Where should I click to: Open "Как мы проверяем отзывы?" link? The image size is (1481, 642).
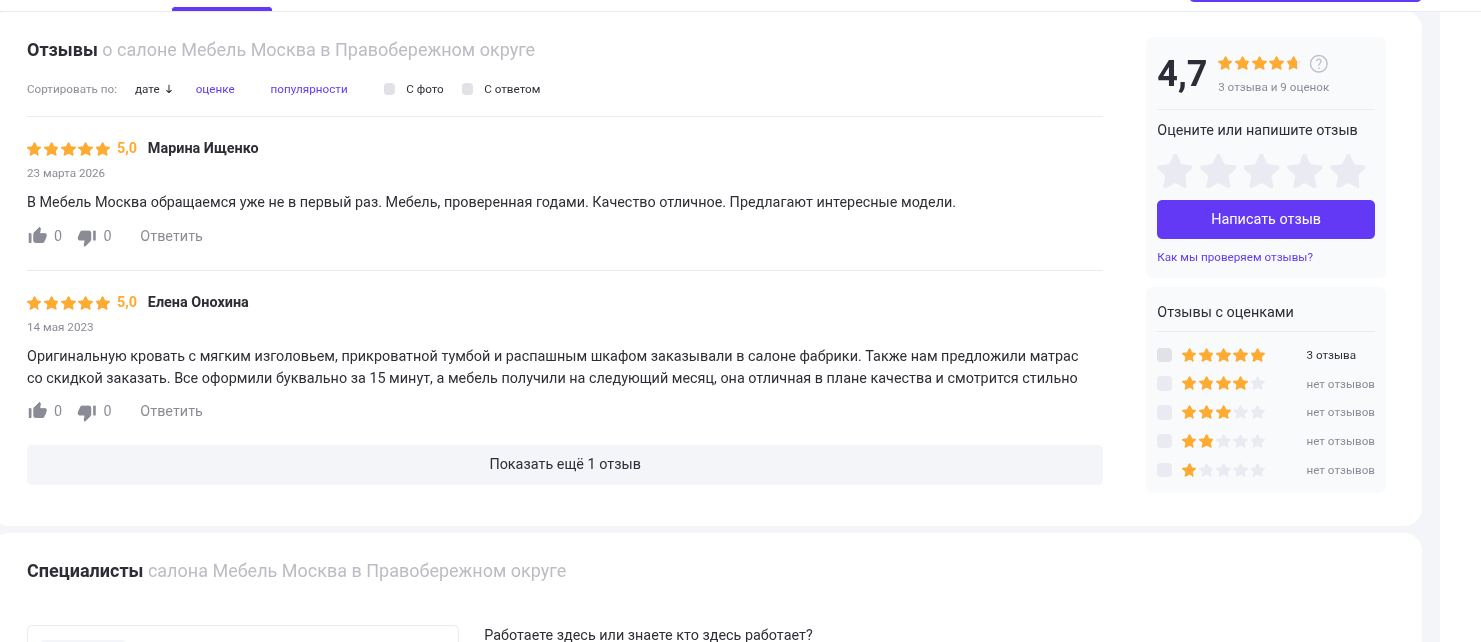[1235, 257]
